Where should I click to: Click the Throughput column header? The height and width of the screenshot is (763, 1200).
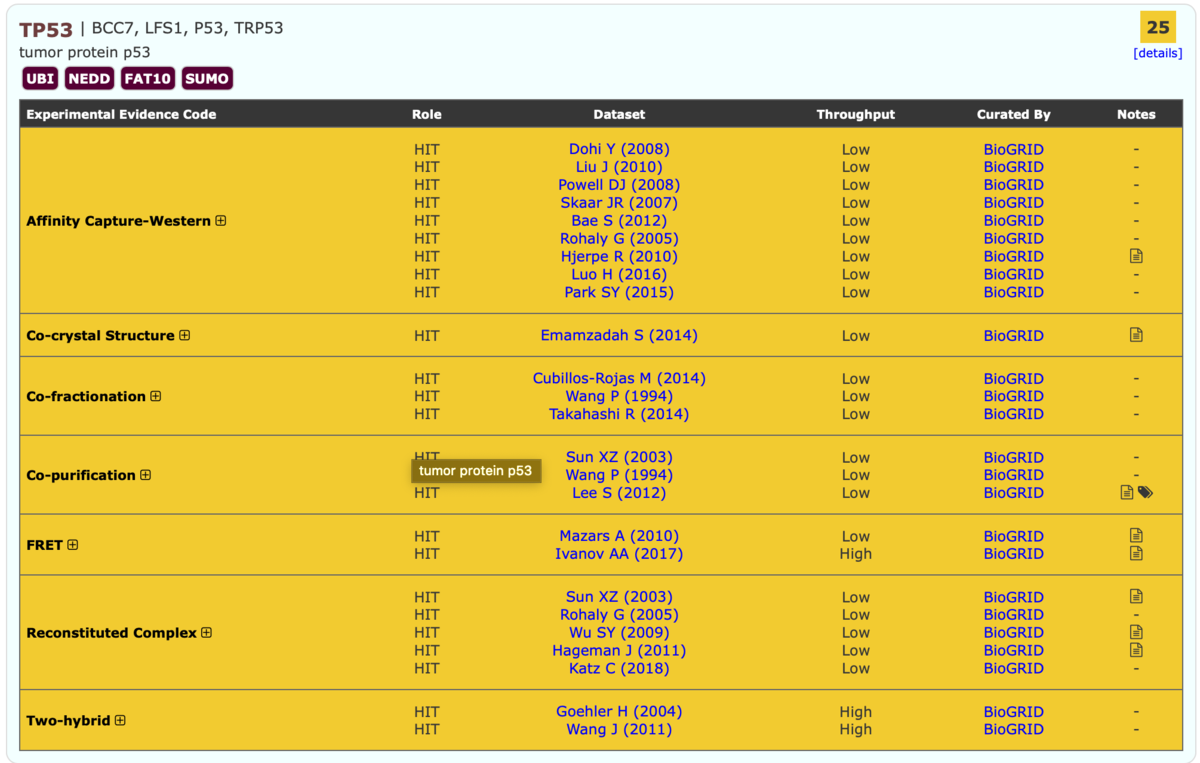tap(855, 114)
